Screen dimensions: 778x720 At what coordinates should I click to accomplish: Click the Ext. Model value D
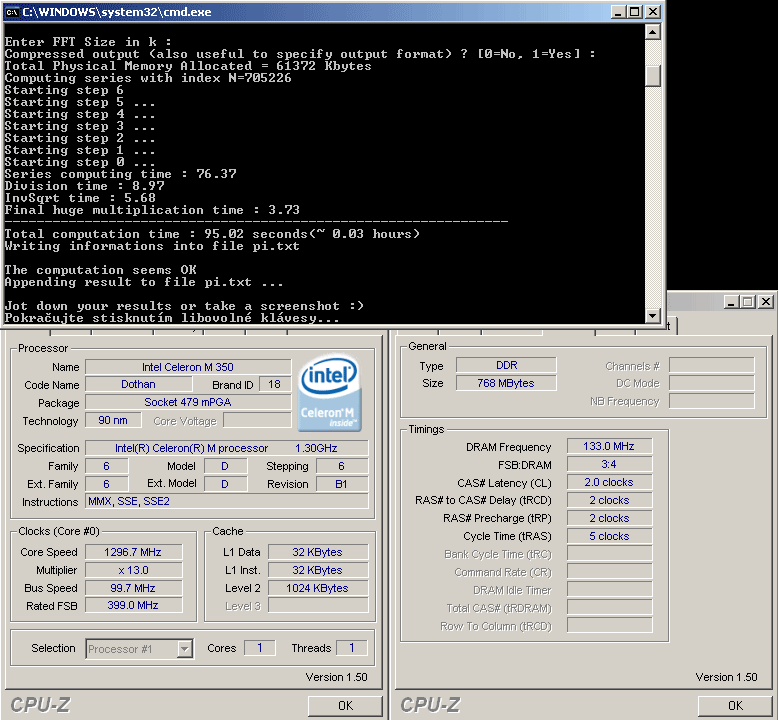click(x=225, y=484)
